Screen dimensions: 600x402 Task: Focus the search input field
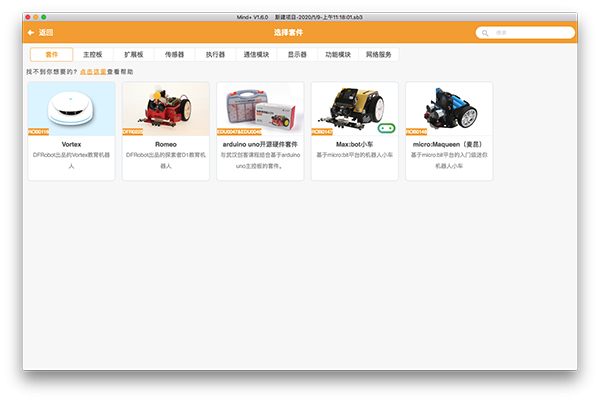tap(525, 33)
